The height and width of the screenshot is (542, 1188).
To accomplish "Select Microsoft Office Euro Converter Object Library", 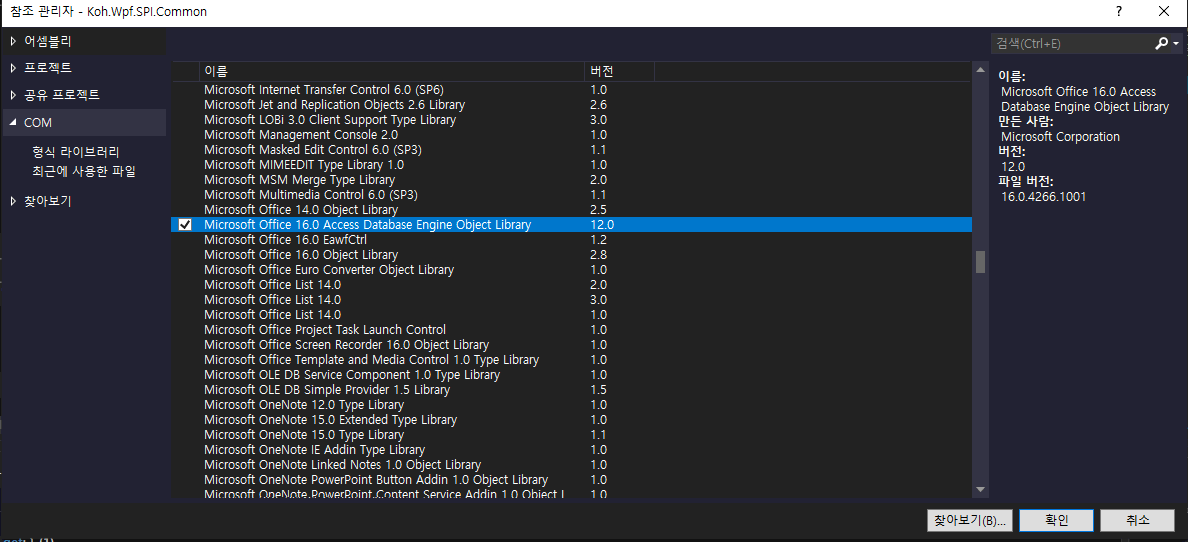I will click(572, 270).
